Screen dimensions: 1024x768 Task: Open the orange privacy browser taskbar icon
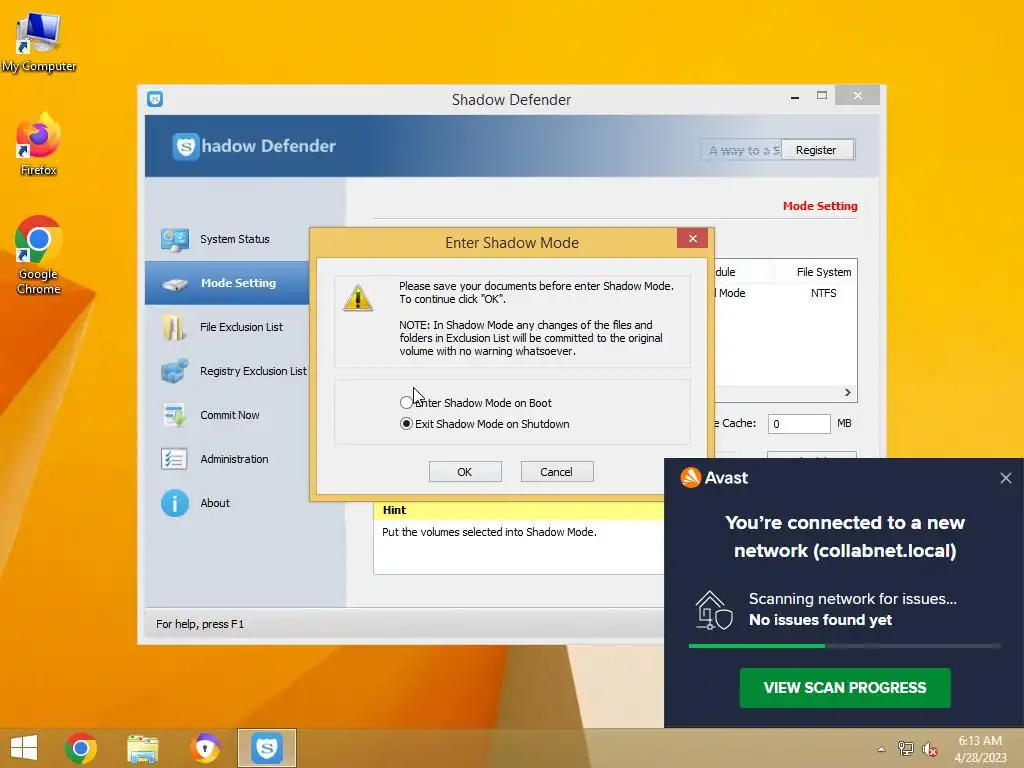205,748
